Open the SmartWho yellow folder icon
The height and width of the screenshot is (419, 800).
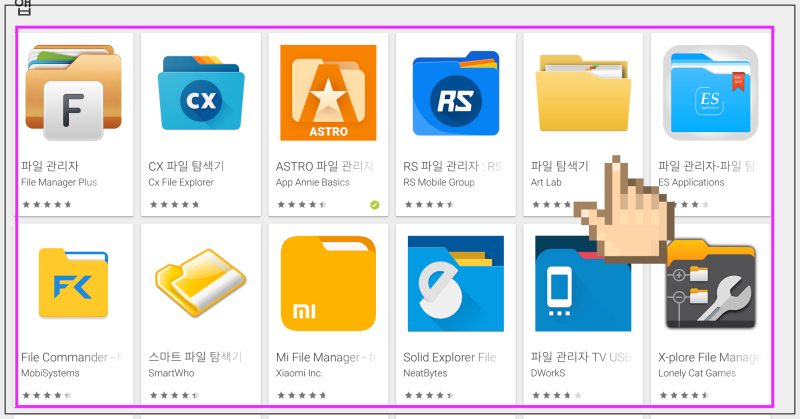tap(201, 282)
